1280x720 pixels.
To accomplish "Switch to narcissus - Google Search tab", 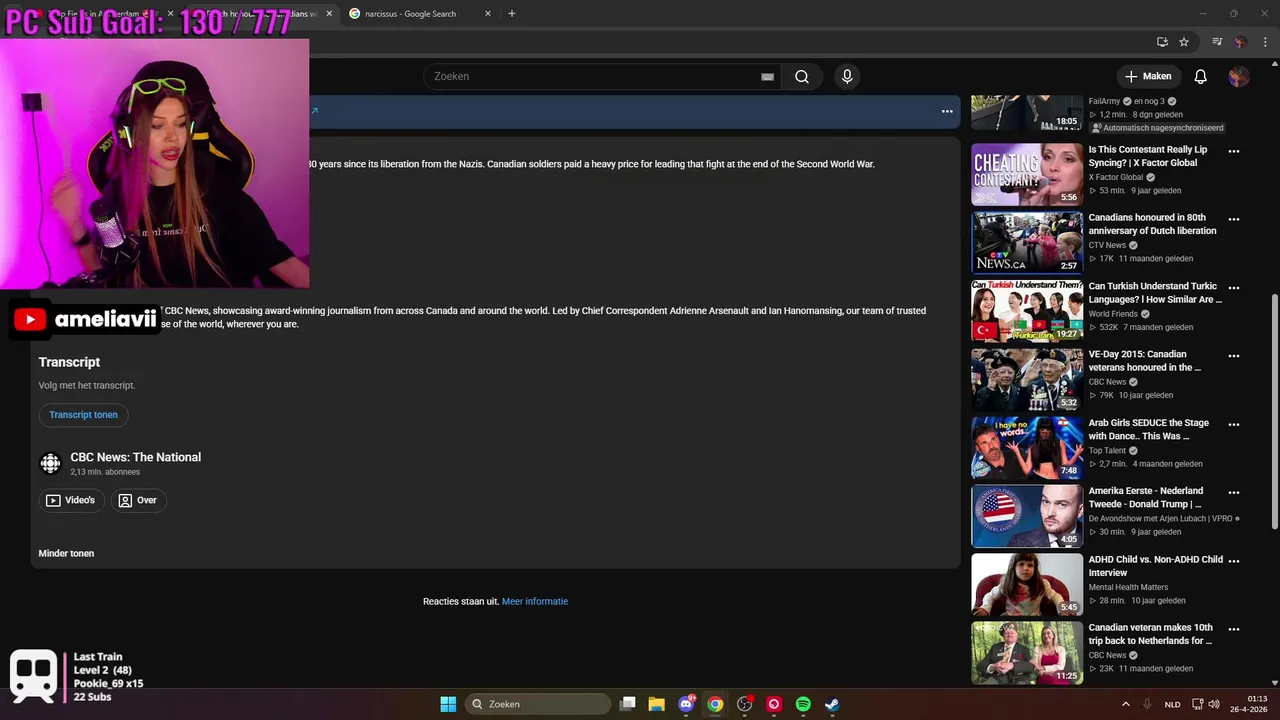I will click(x=410, y=14).
